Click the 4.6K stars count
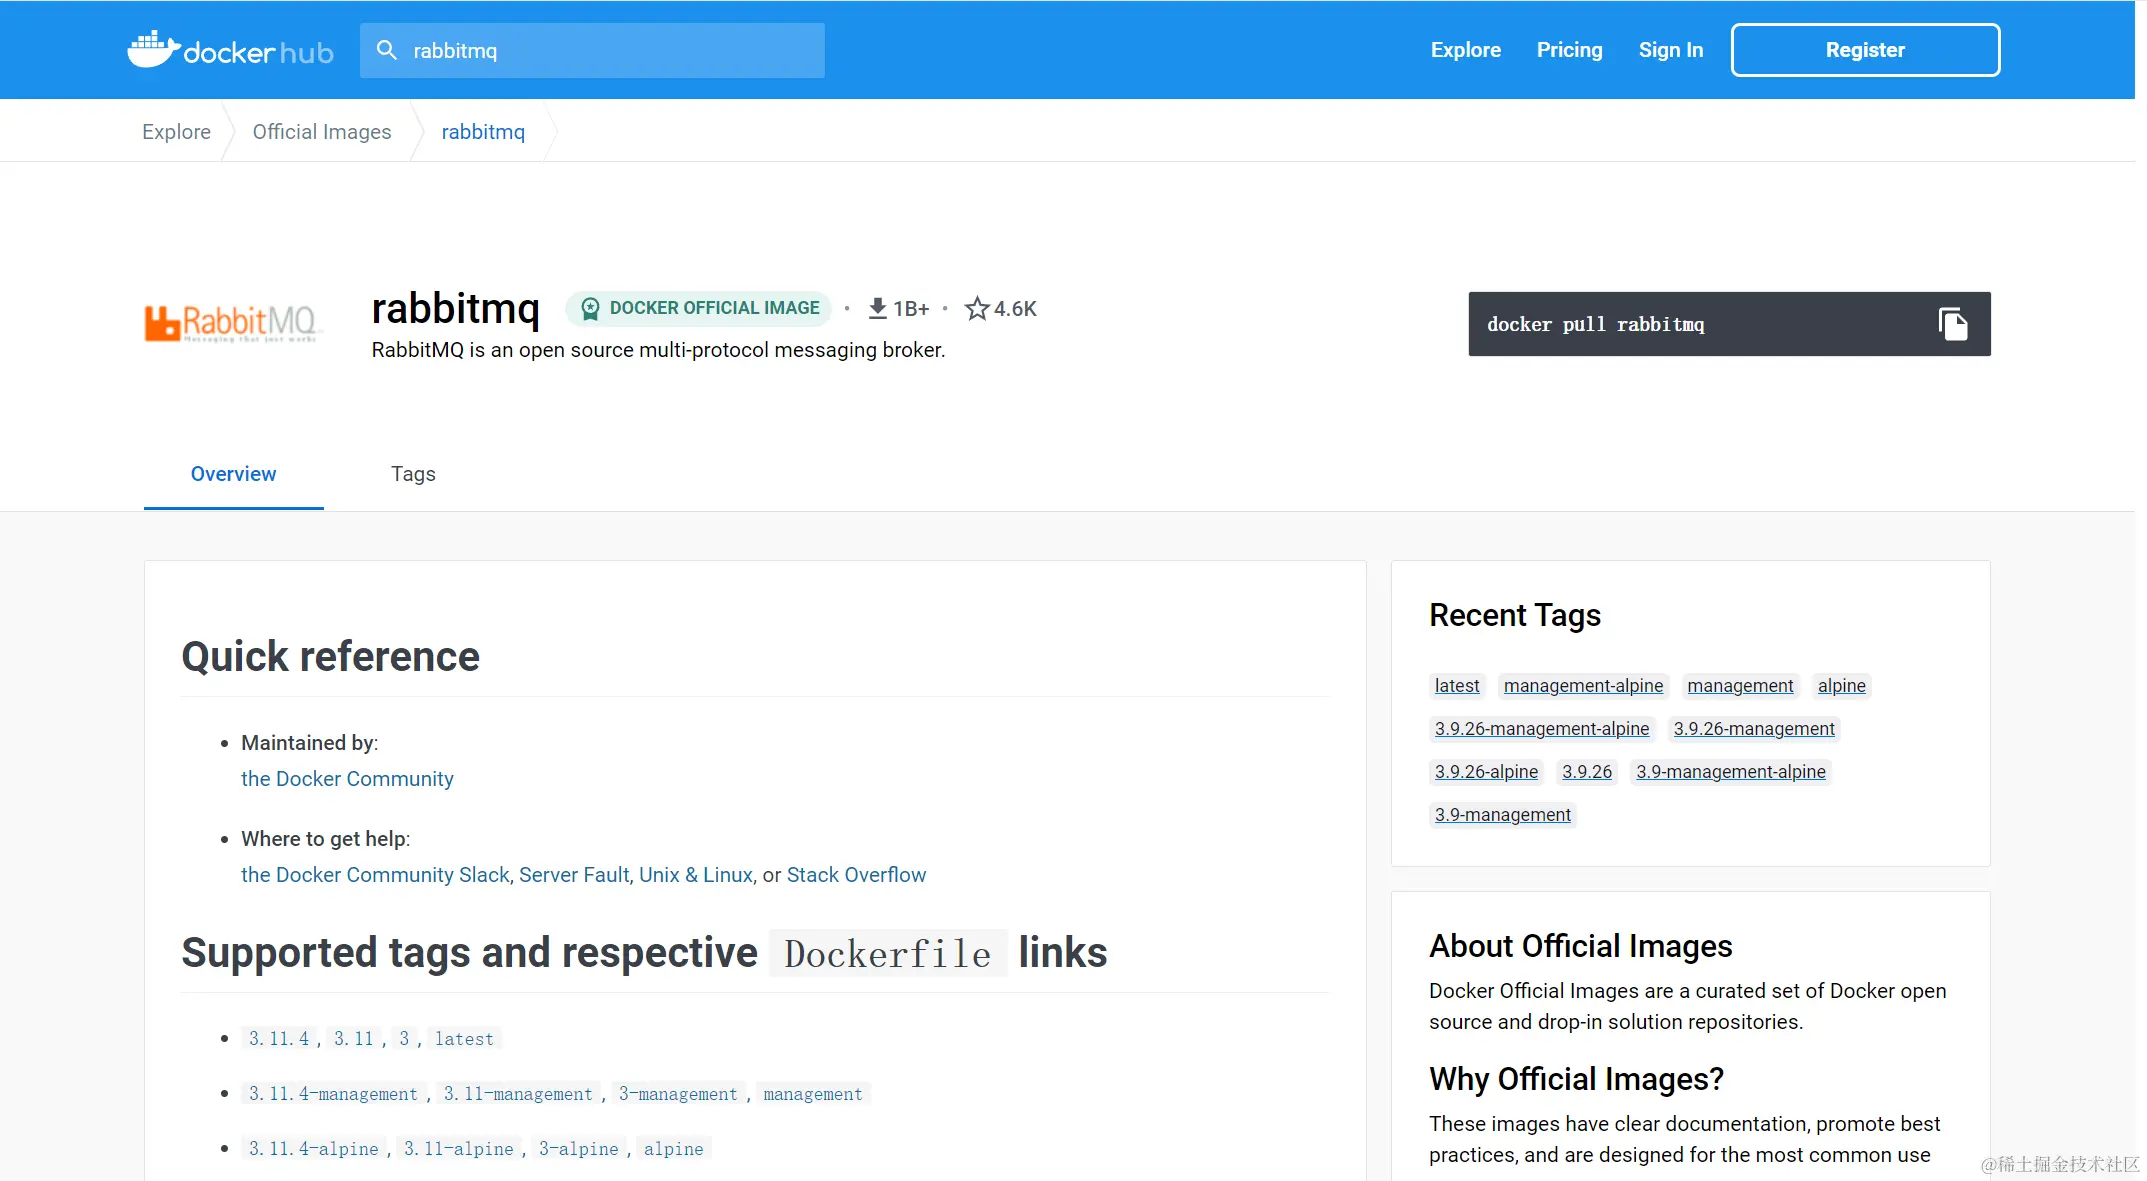The height and width of the screenshot is (1181, 2147). click(x=1015, y=309)
